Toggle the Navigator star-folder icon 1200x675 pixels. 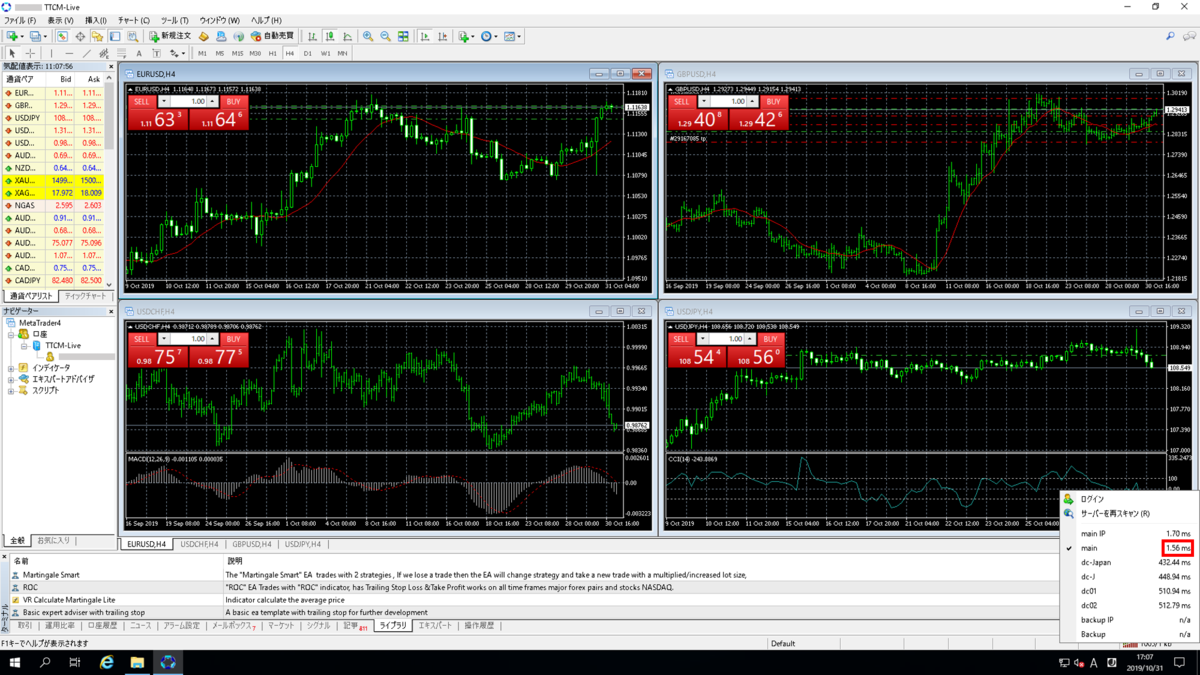click(97, 36)
